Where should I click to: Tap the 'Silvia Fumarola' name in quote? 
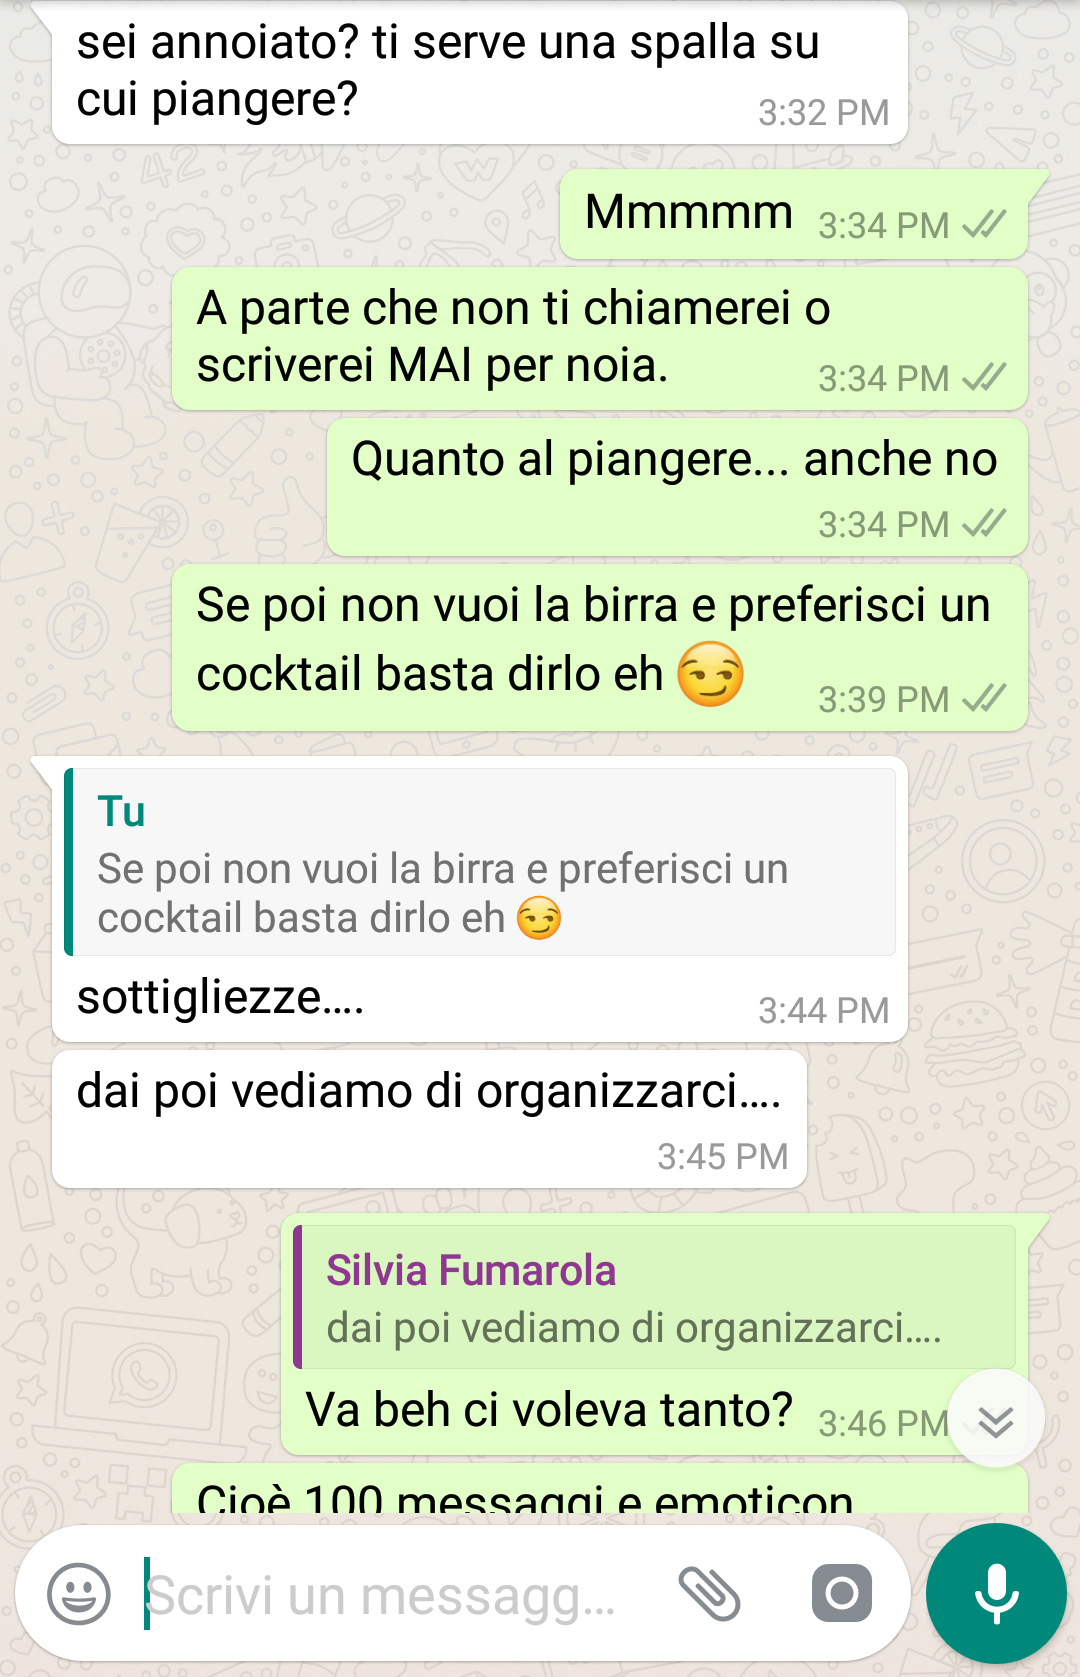pos(471,1271)
